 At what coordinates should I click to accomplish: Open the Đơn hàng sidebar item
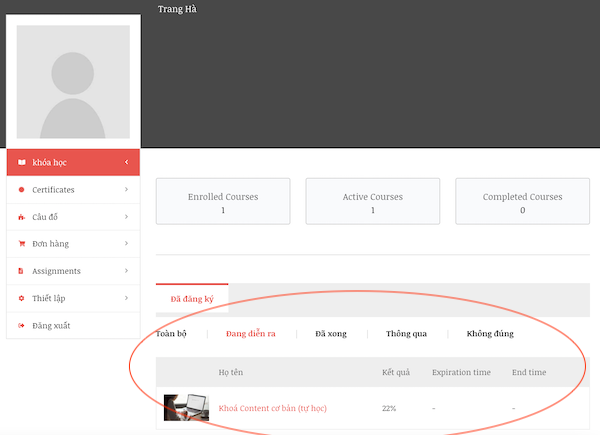click(73, 244)
